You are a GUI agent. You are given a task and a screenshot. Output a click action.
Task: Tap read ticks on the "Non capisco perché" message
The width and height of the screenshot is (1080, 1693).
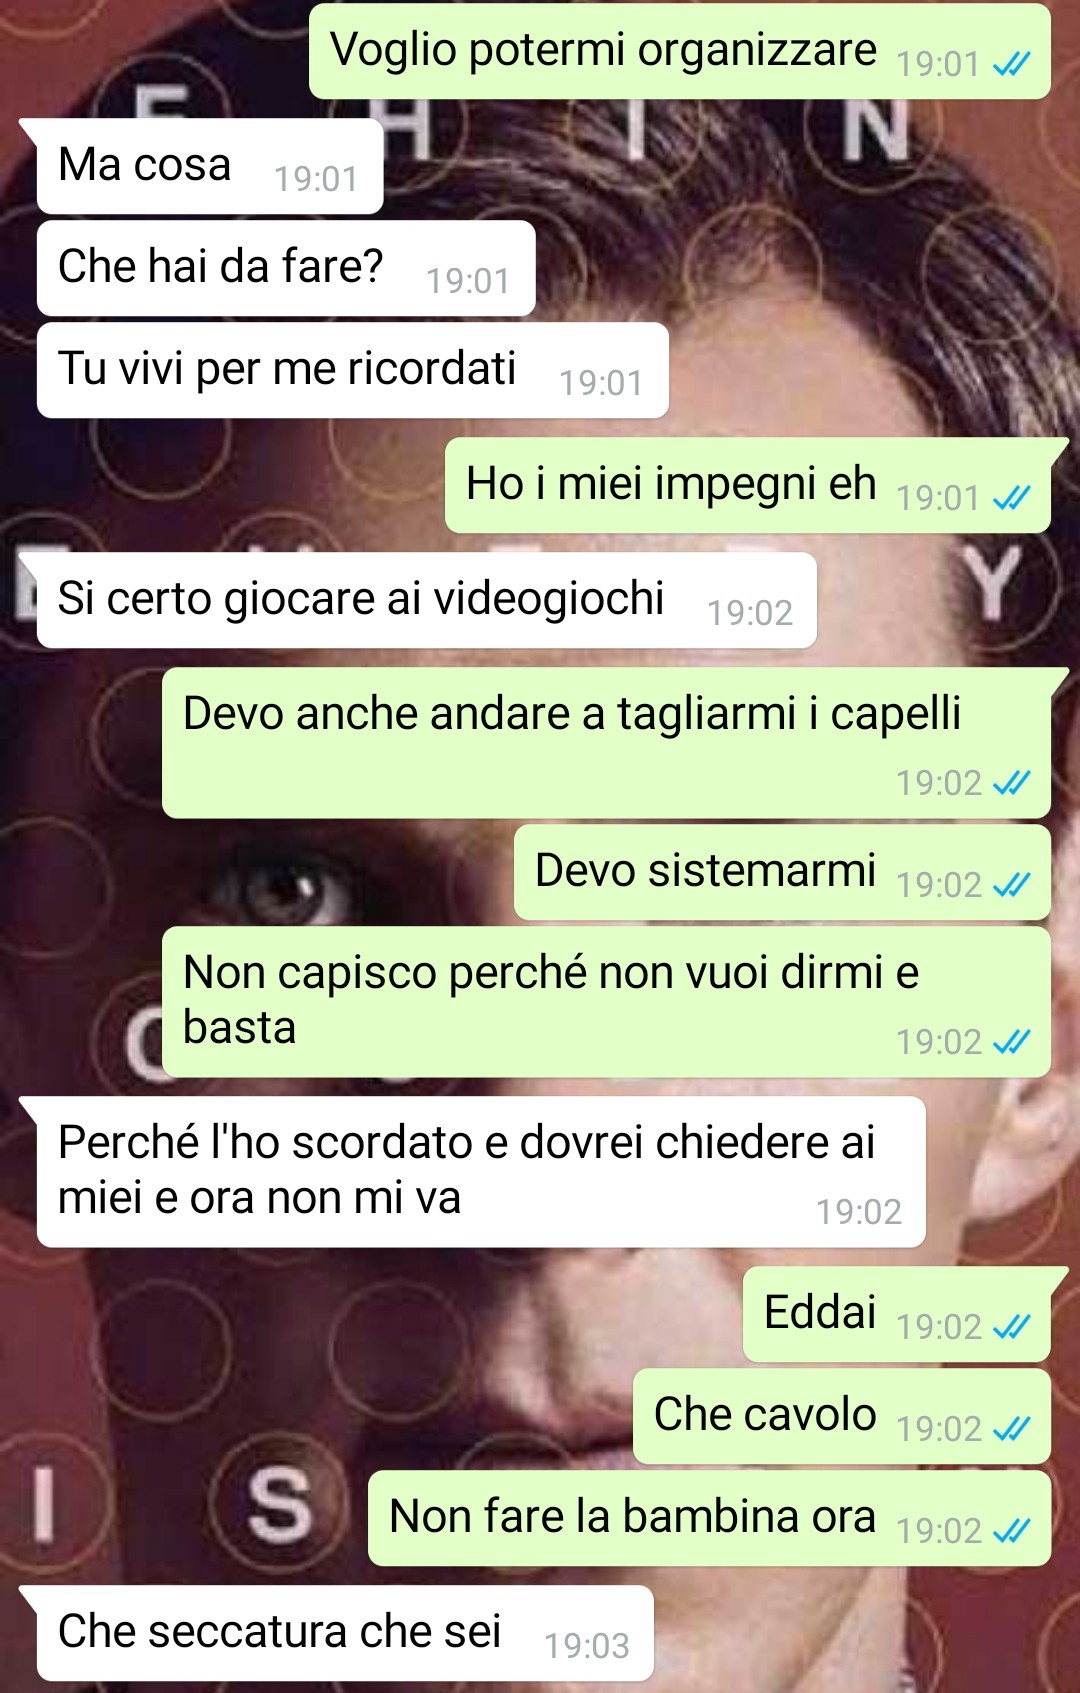coord(1011,1043)
